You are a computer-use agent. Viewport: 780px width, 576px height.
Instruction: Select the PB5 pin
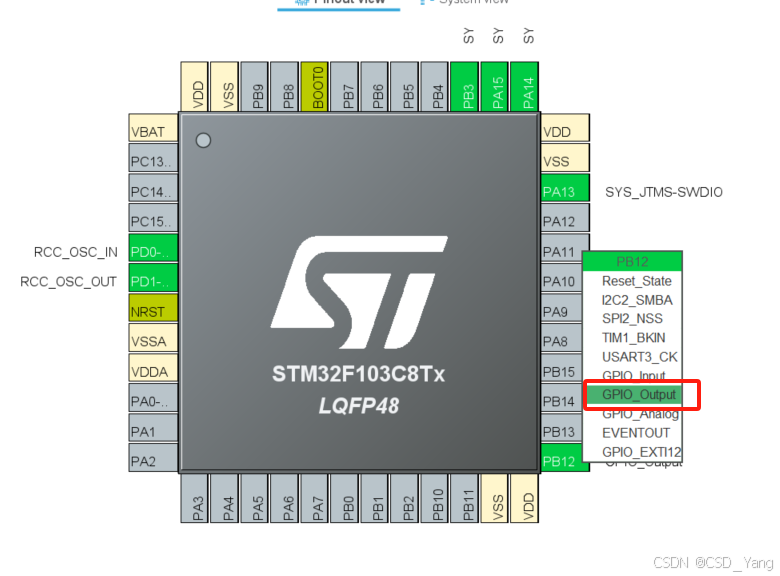[x=404, y=87]
